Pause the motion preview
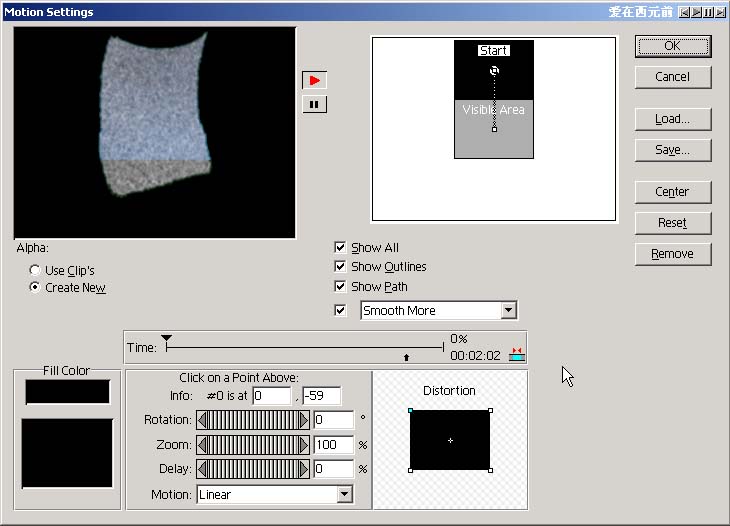Image resolution: width=730 pixels, height=526 pixels. 314,104
